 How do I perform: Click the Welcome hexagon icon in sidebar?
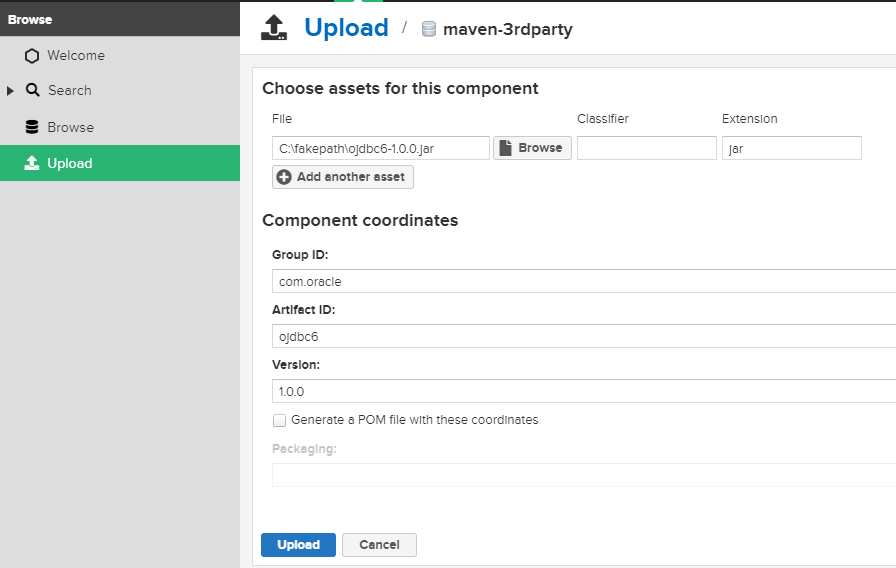32,55
